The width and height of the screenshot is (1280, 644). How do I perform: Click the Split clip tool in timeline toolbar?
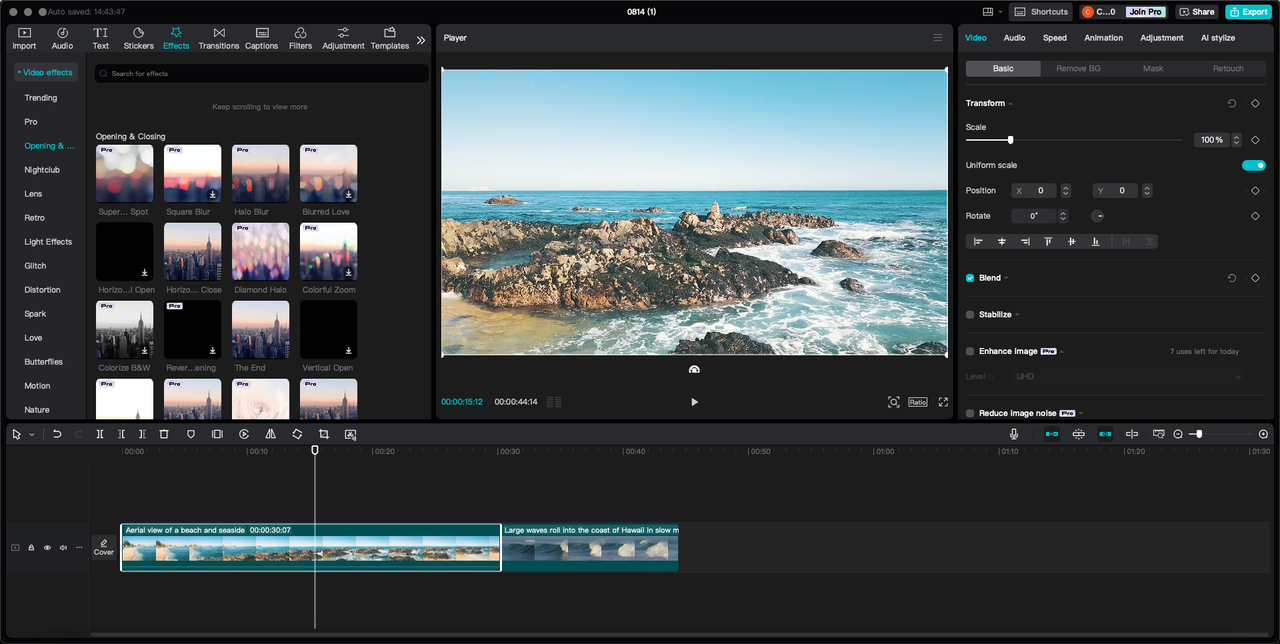pos(100,434)
